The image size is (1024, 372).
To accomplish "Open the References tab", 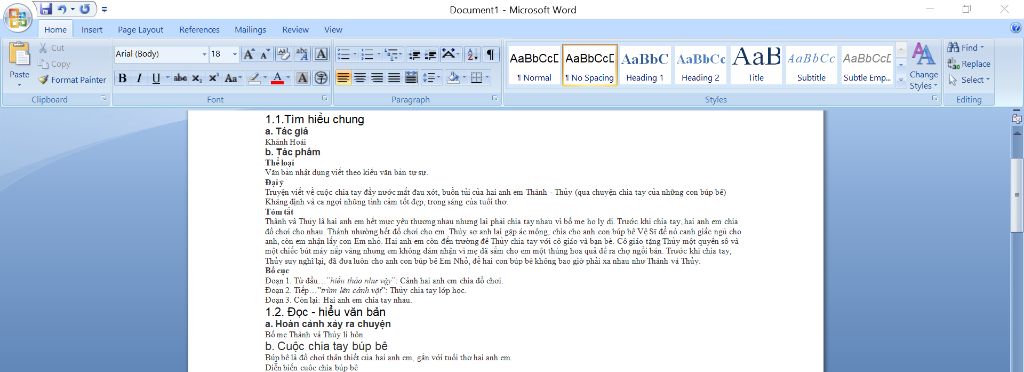I will point(199,29).
